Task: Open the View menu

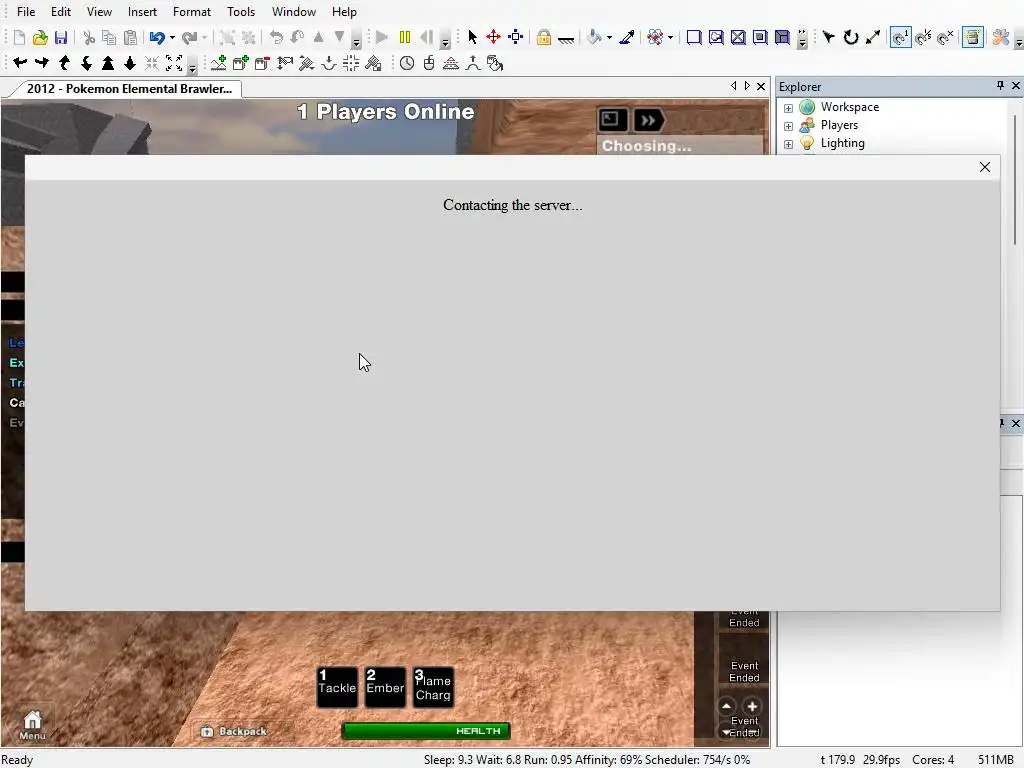Action: (x=99, y=12)
